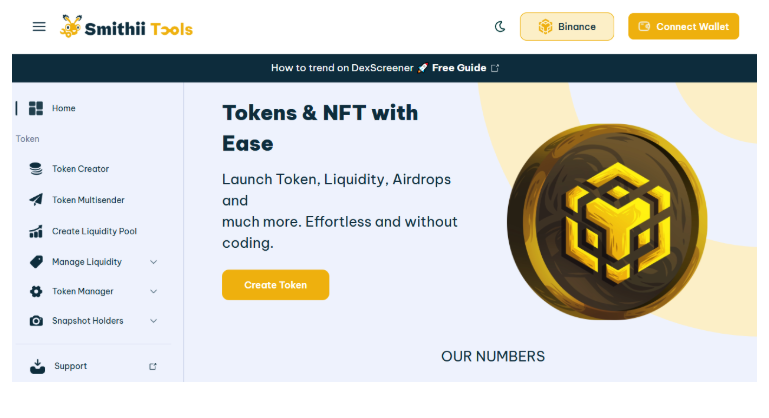Click the Manage Liquidity tag icon
The width and height of the screenshot is (769, 418).
pyautogui.click(x=36, y=262)
